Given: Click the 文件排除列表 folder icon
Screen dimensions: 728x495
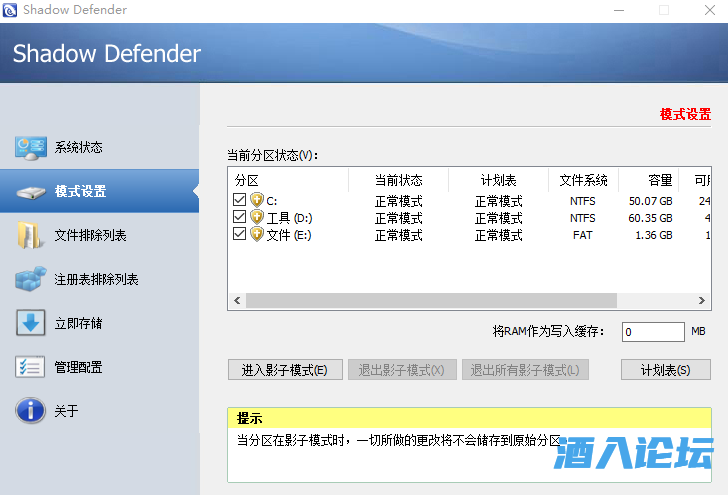Looking at the screenshot, I should pyautogui.click(x=29, y=235).
